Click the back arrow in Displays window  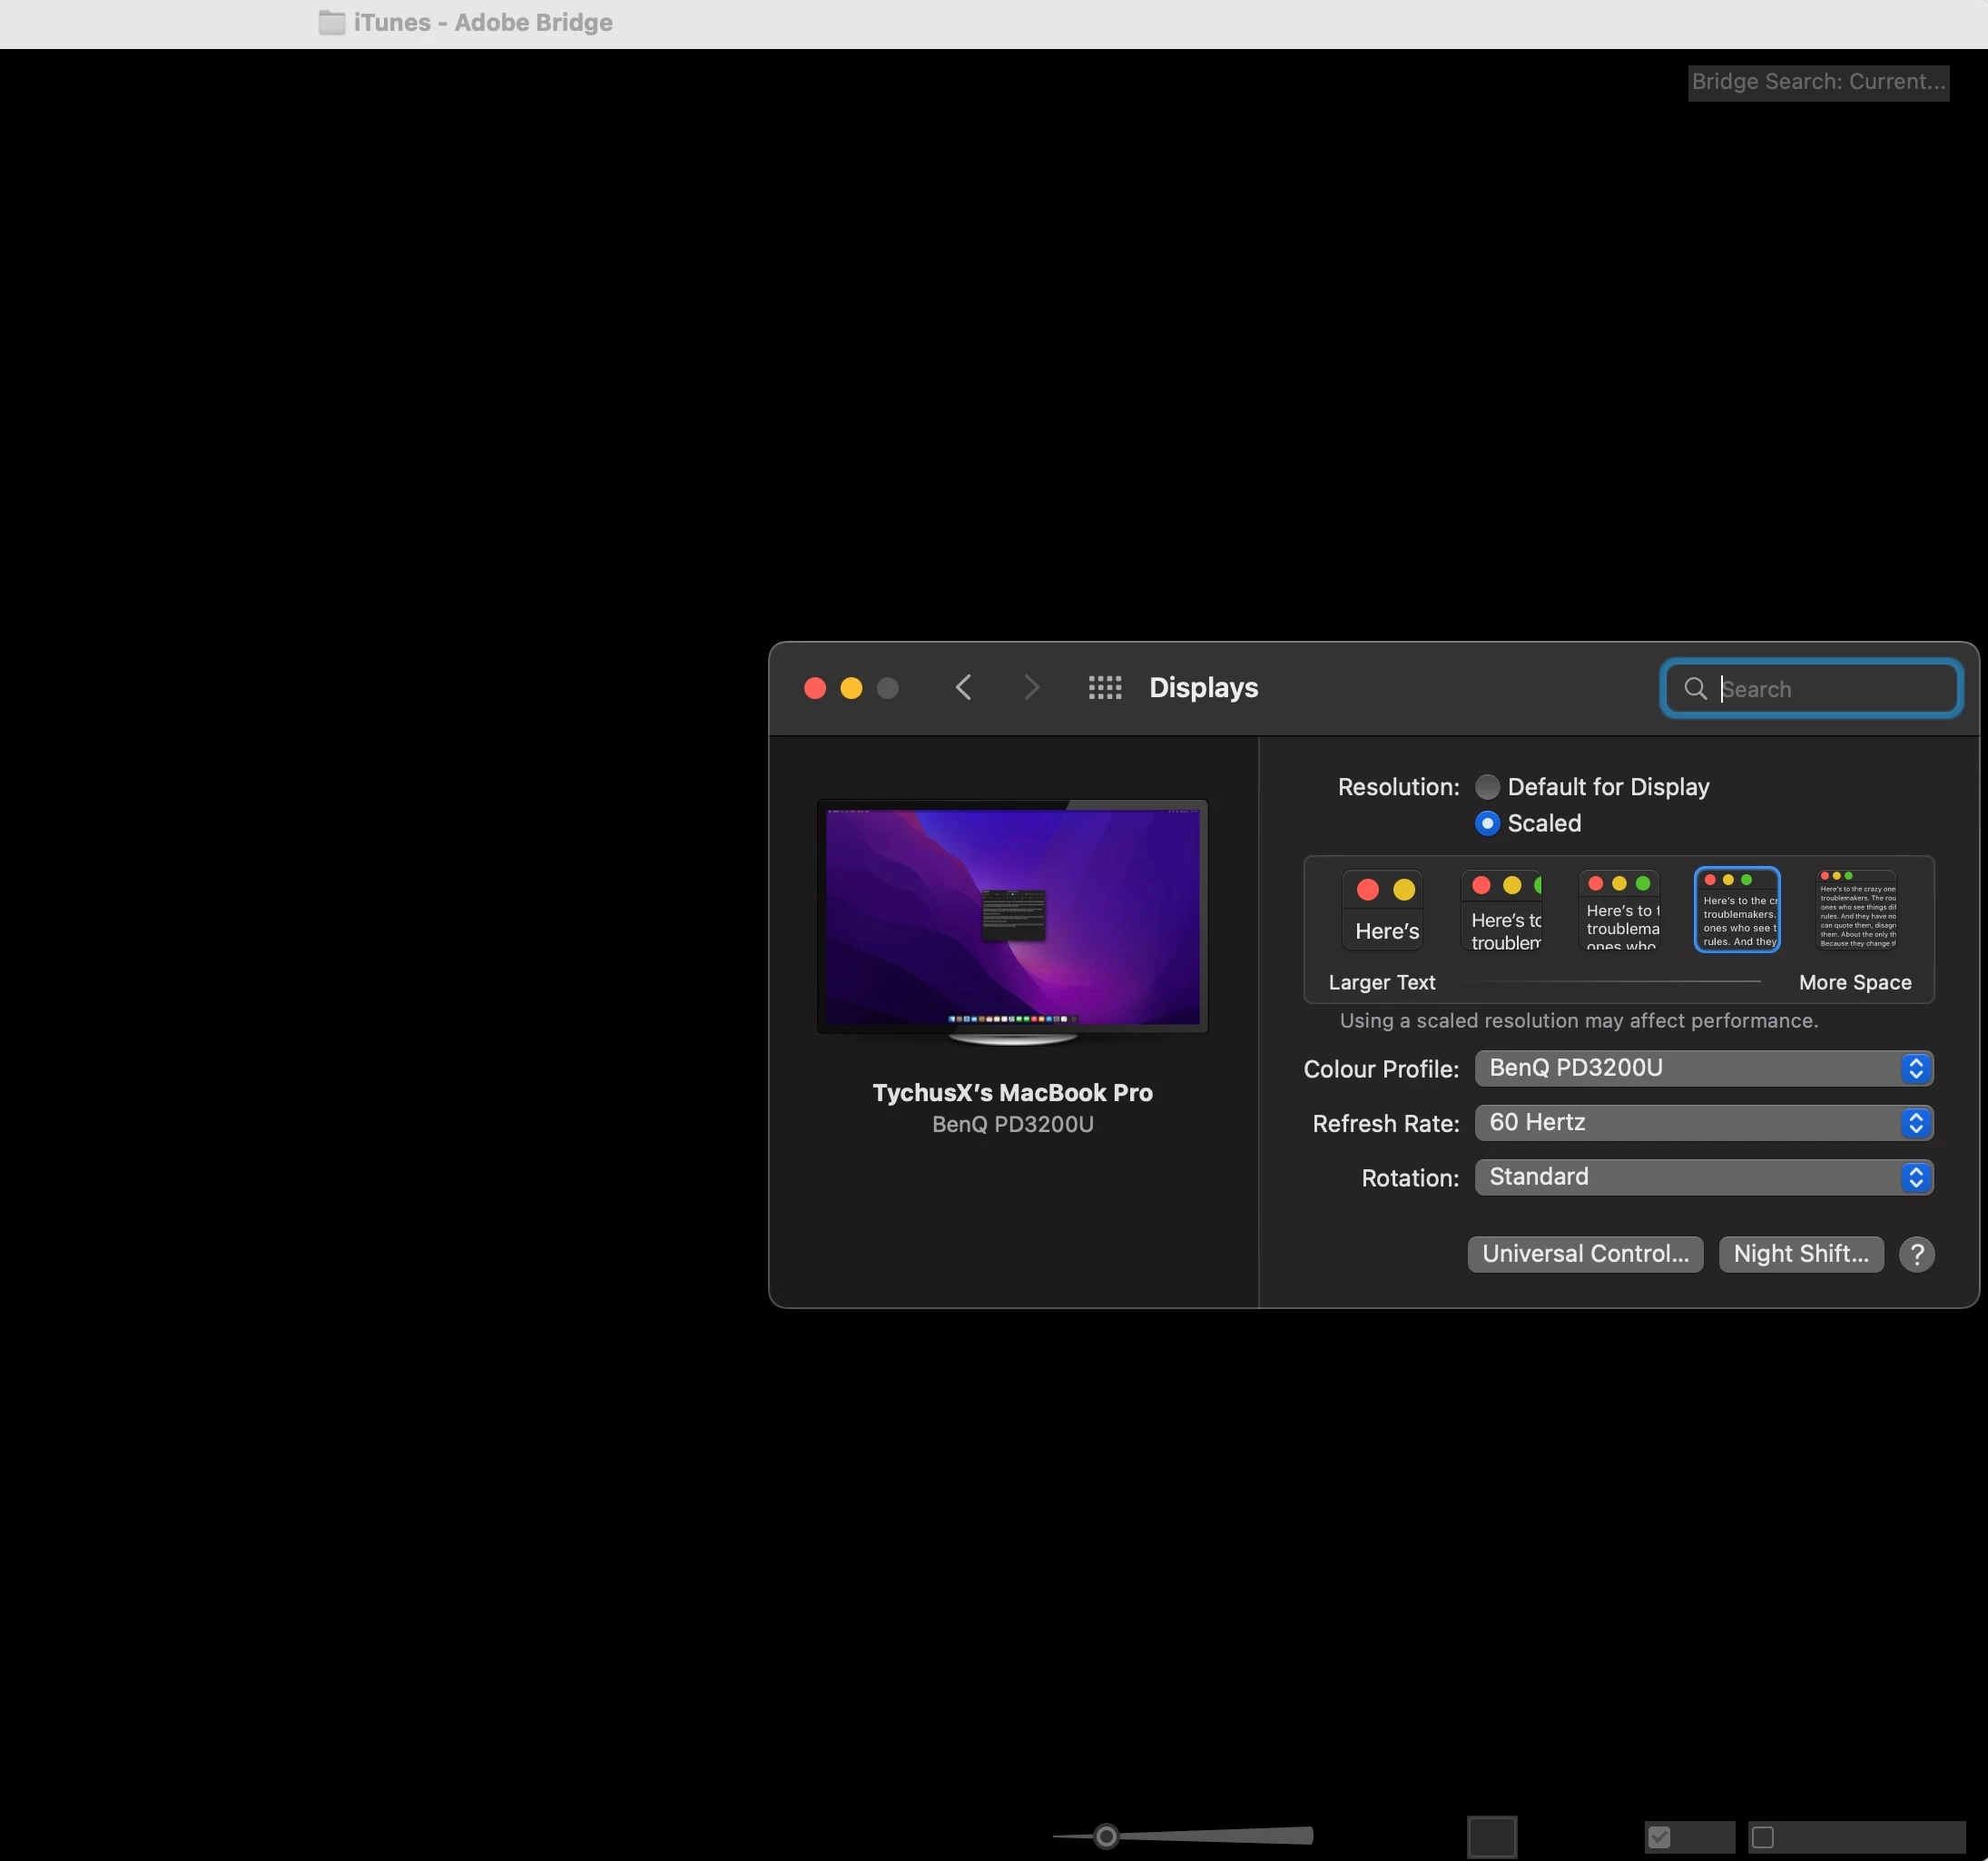coord(963,688)
